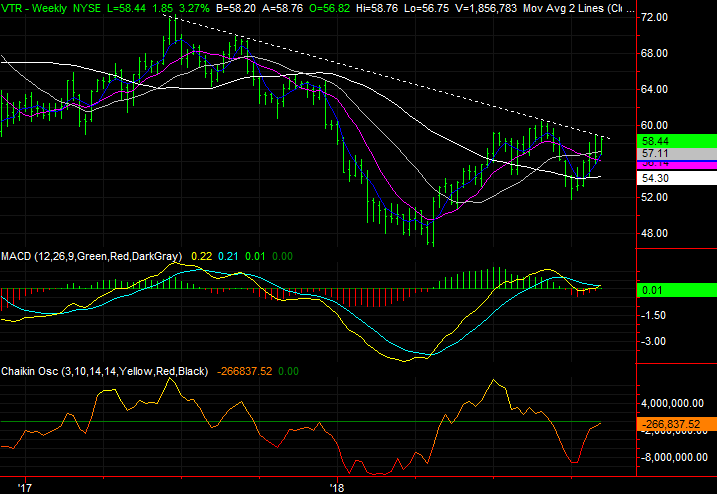Click the -266837.52 Chaikin value in header
717x494 pixels.
coord(244,371)
